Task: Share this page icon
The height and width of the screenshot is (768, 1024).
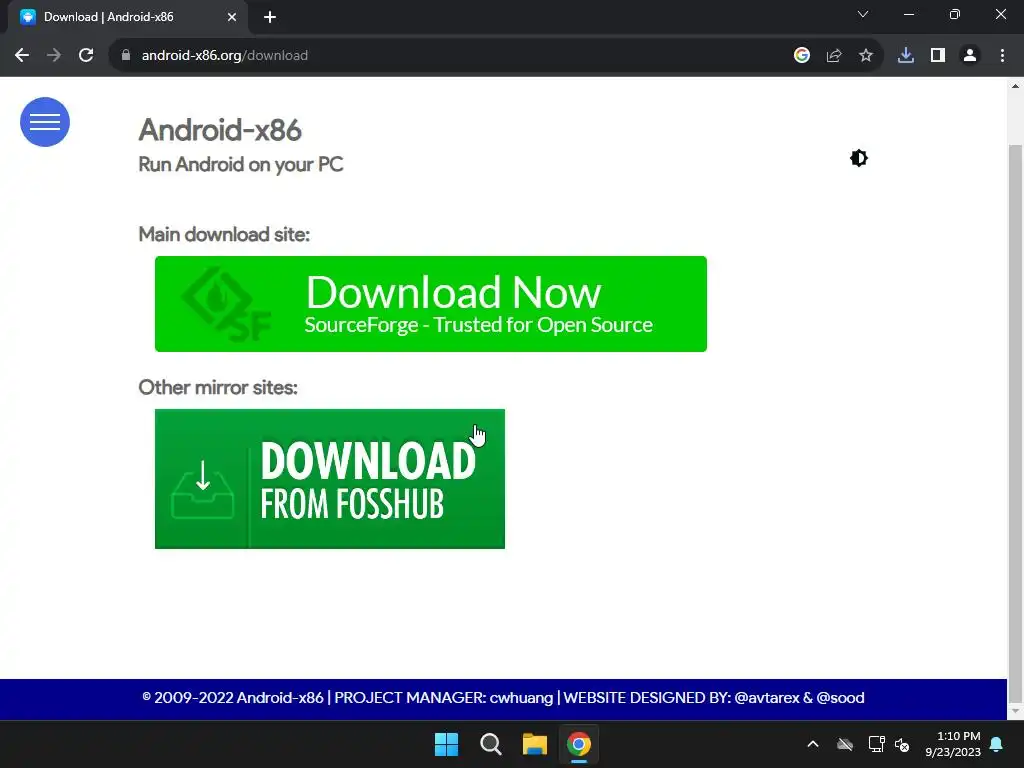Action: (x=834, y=56)
